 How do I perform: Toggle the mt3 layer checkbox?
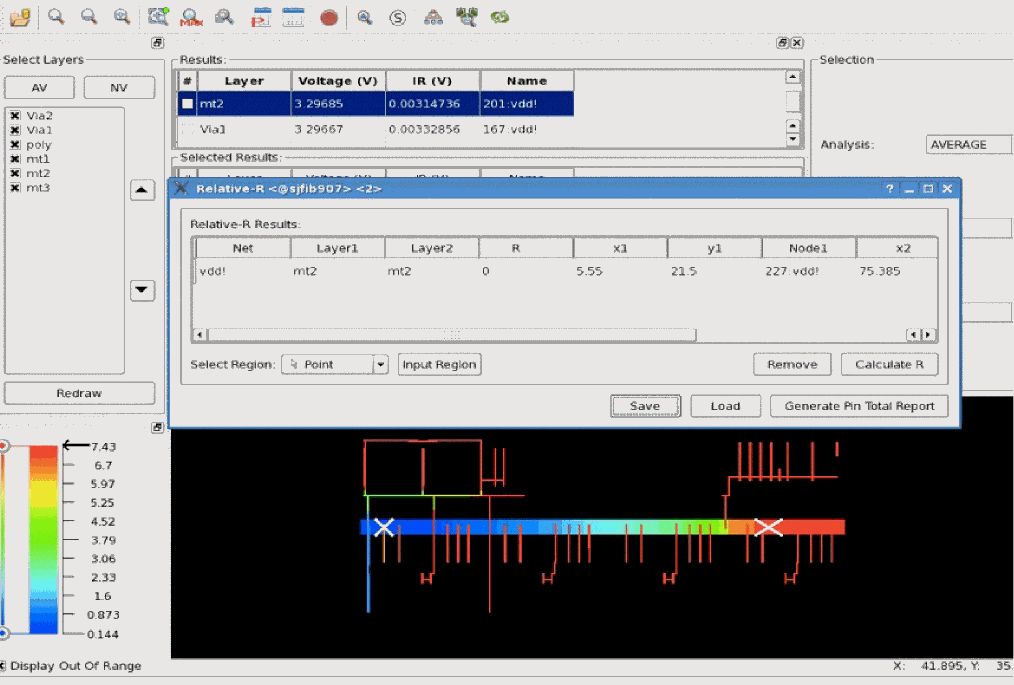click(x=15, y=188)
